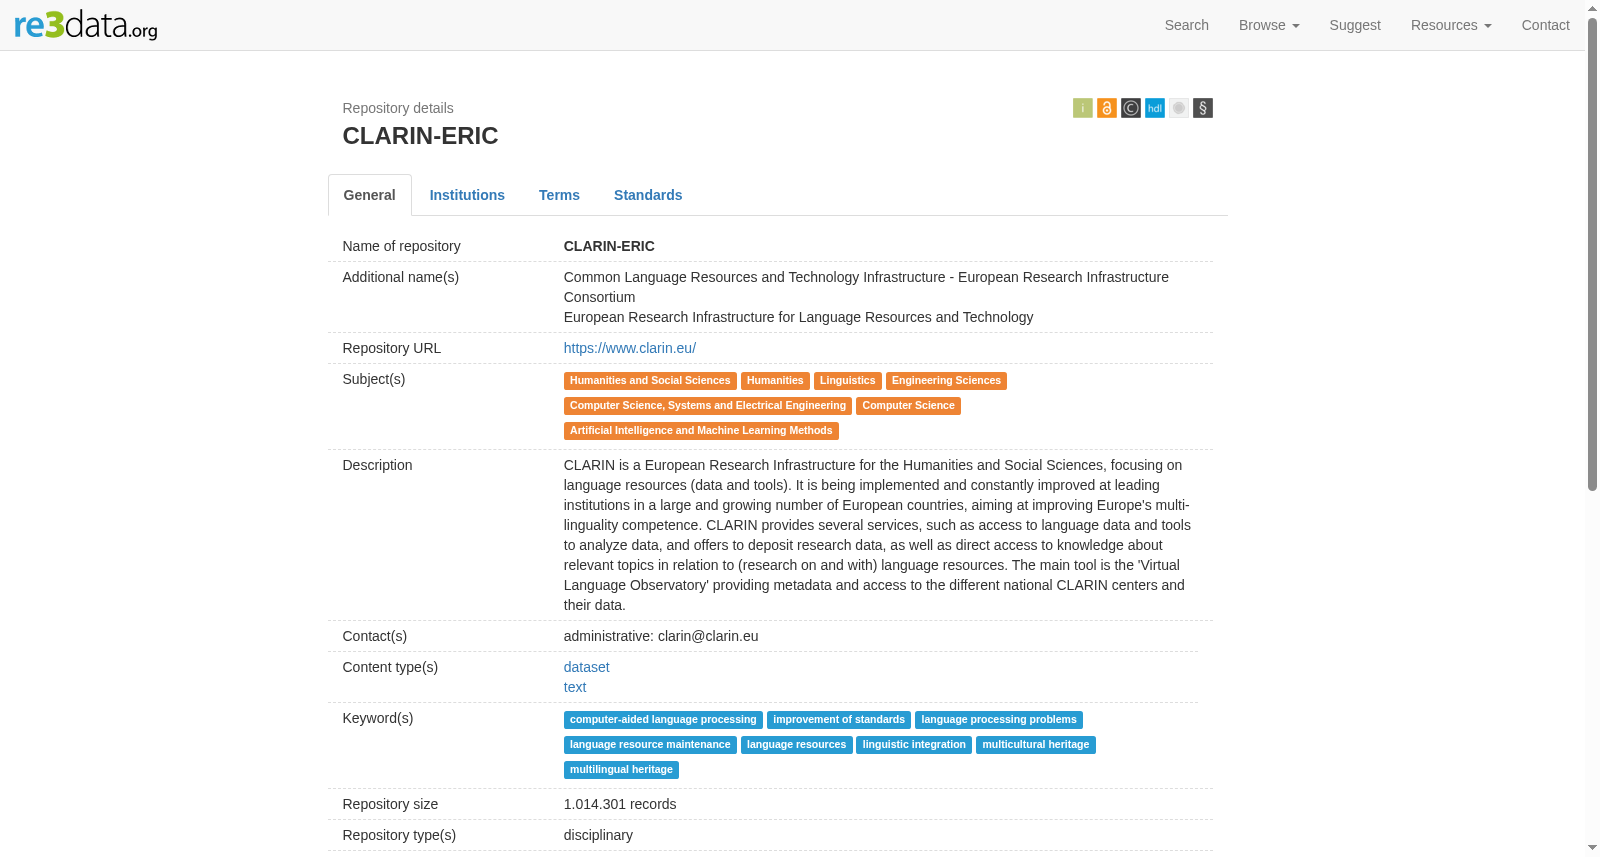Click the Name of repository row label
Image resolution: width=1600 pixels, height=857 pixels.
(402, 246)
